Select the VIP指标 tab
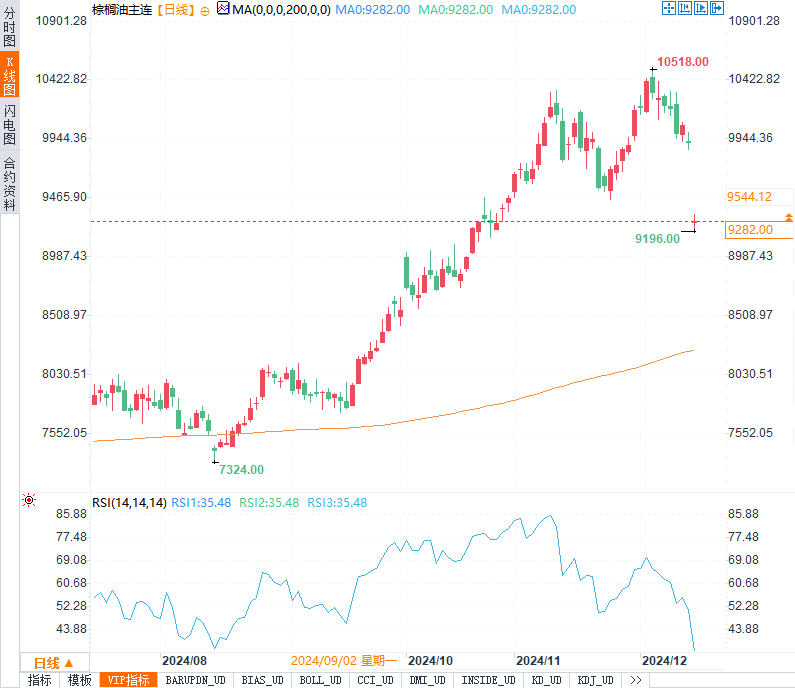The width and height of the screenshot is (795, 688). click(x=129, y=680)
